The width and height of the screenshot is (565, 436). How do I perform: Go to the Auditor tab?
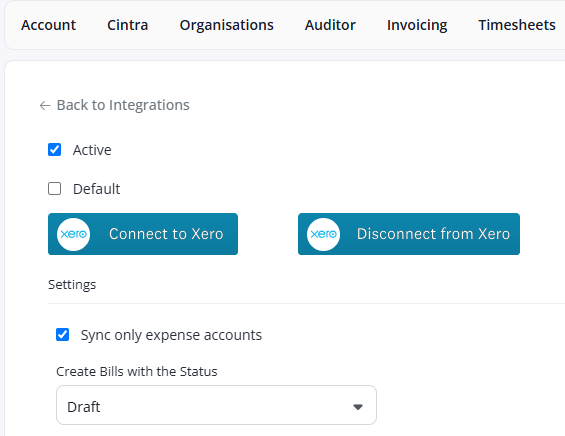coord(330,25)
